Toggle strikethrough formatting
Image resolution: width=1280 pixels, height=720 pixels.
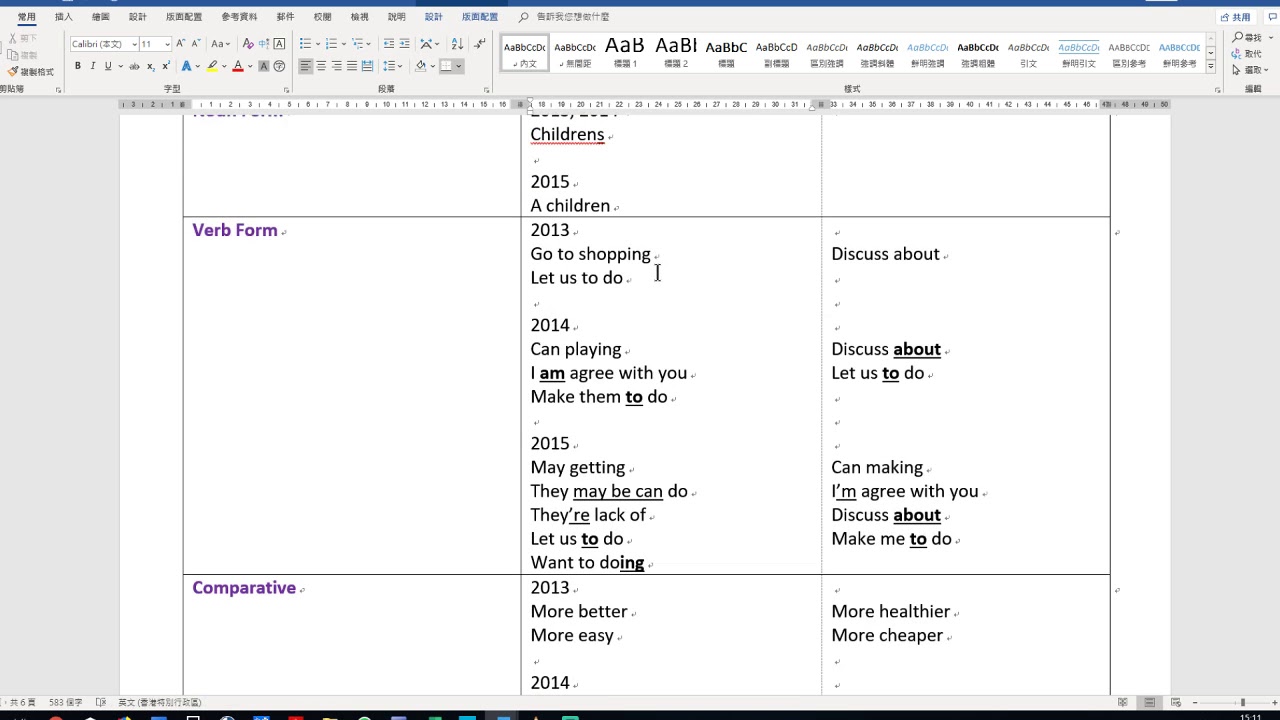(134, 66)
